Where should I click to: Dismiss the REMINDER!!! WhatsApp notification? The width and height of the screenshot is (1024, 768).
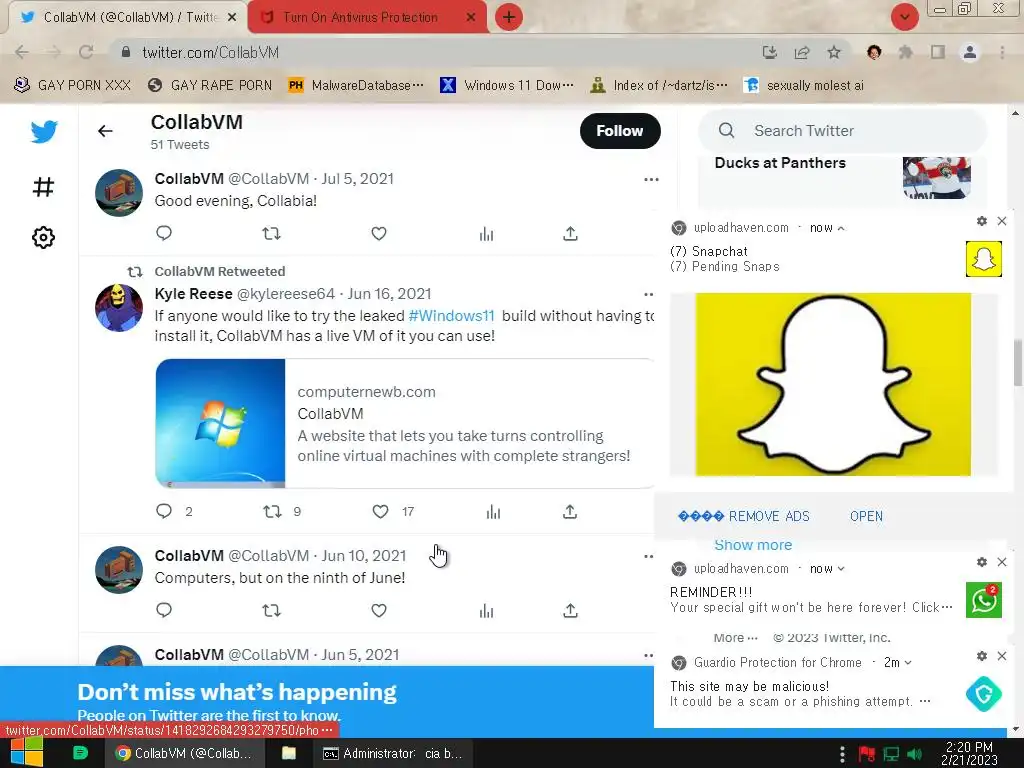point(1002,562)
